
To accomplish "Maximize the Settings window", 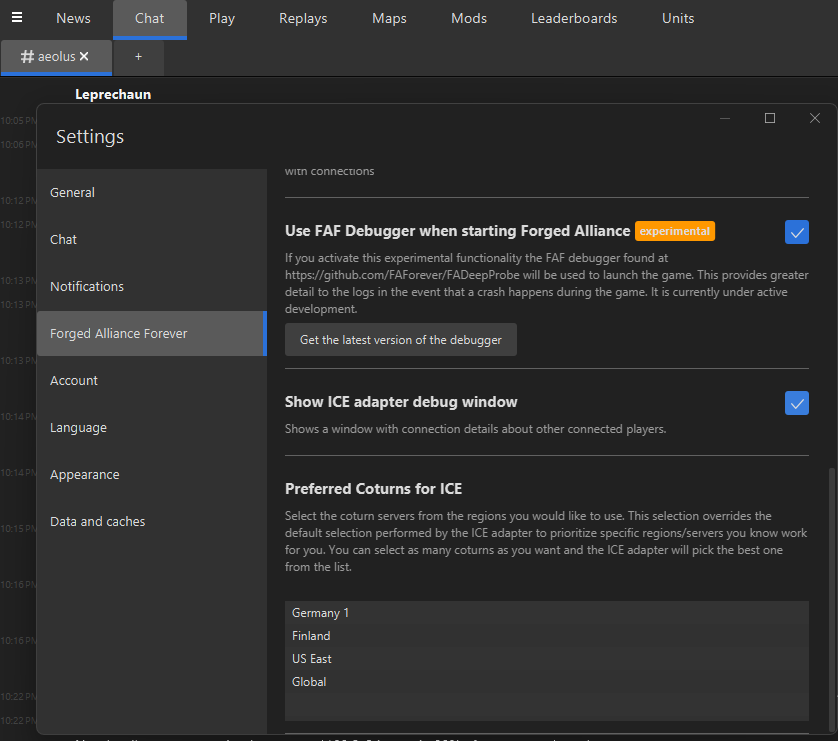I will click(x=770, y=118).
